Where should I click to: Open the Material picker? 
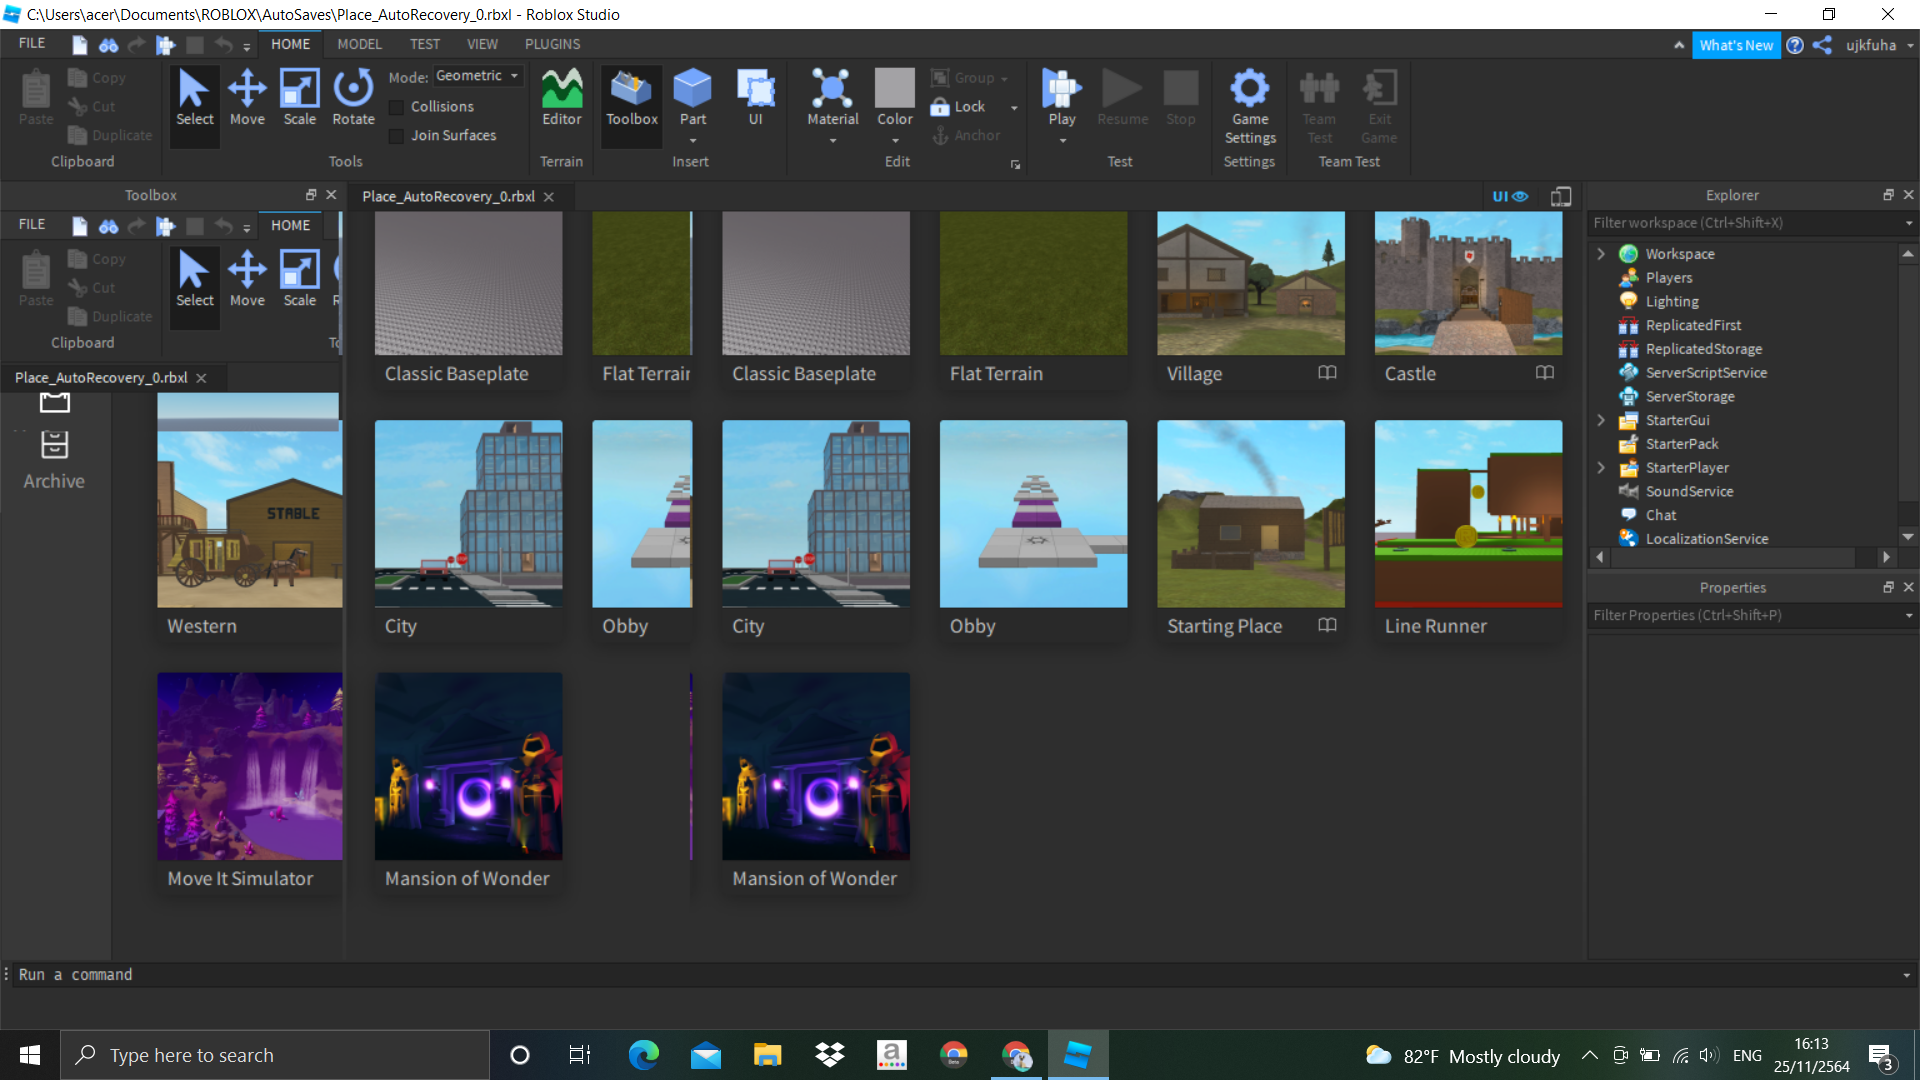coord(832,98)
